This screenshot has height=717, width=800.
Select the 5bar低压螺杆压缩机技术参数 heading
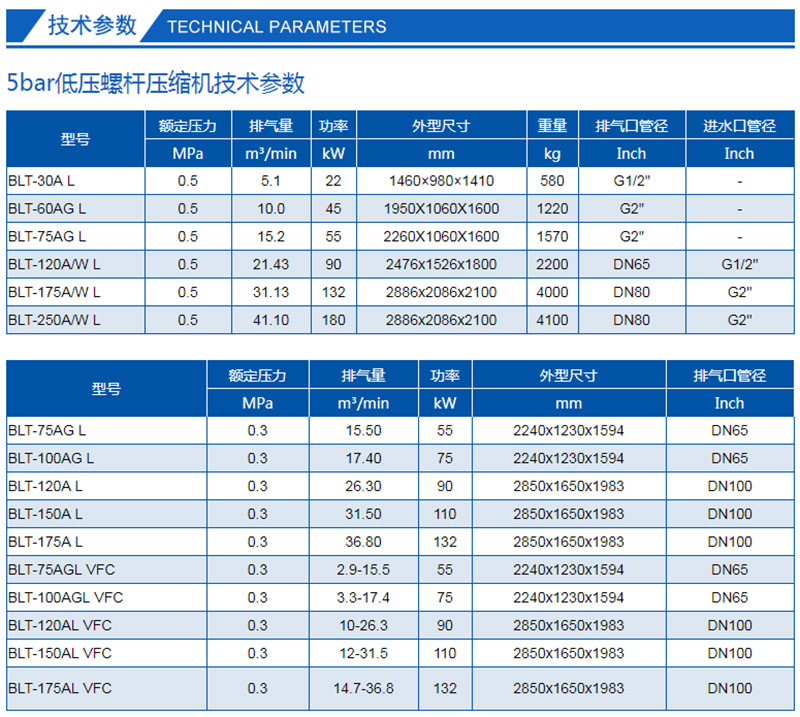pos(156,83)
